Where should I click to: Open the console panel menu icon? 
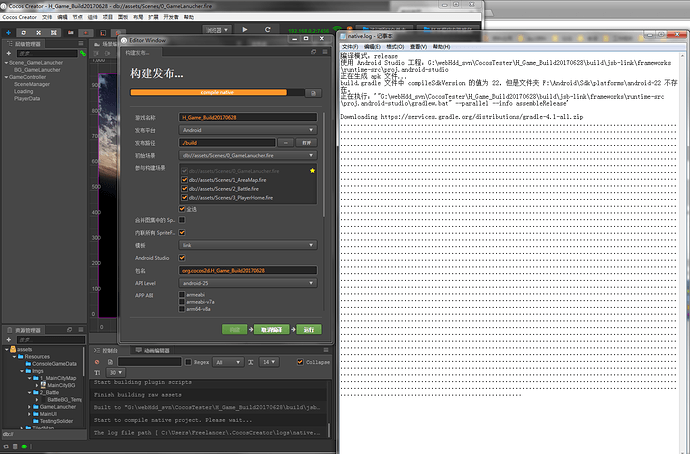(x=326, y=350)
